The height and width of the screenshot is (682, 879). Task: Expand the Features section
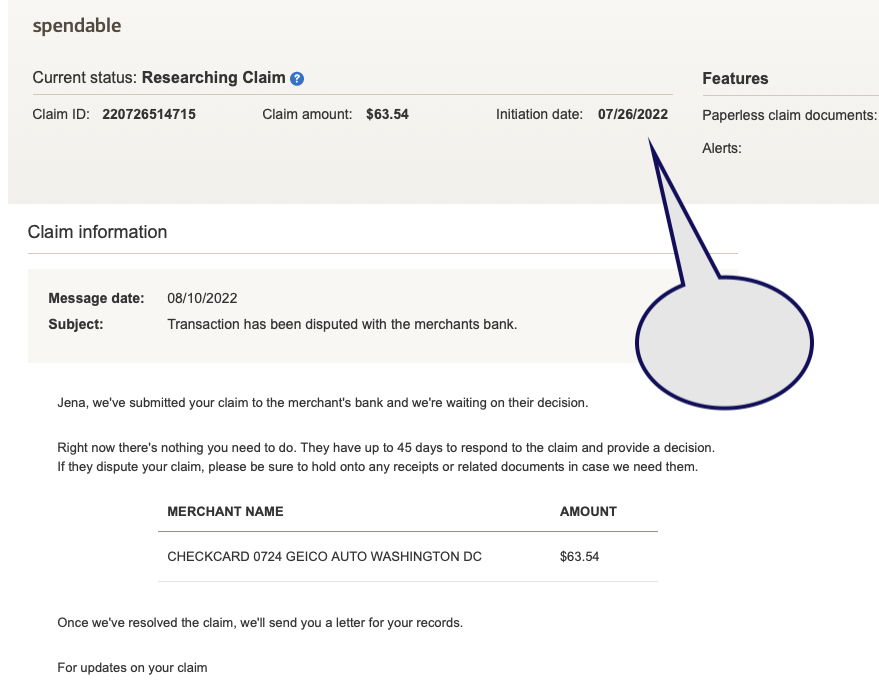(x=734, y=78)
